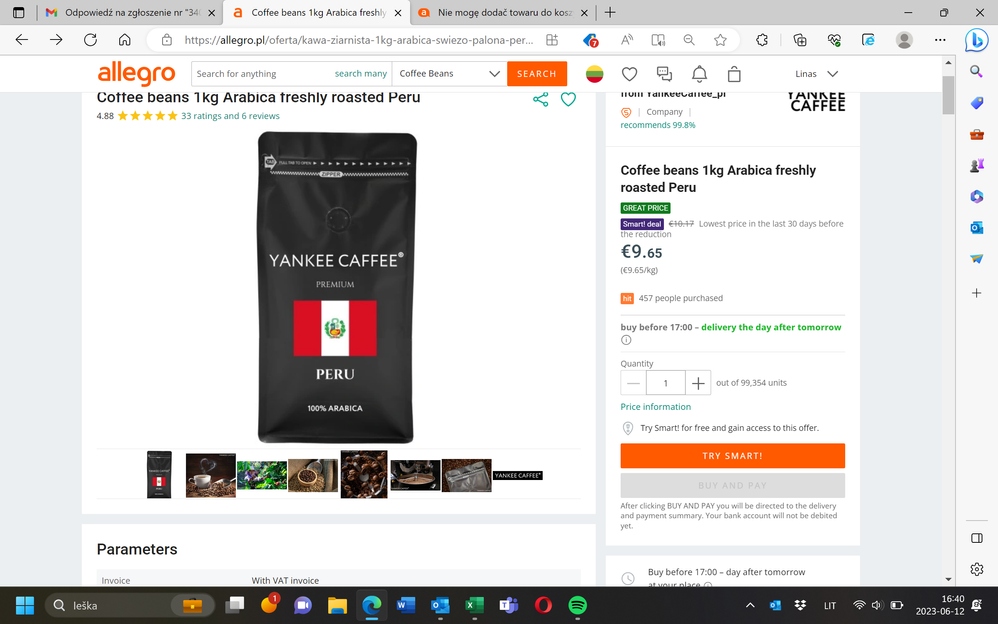Screen dimensions: 998x624
Task: Click the orange SEARCH button
Action: point(537,74)
